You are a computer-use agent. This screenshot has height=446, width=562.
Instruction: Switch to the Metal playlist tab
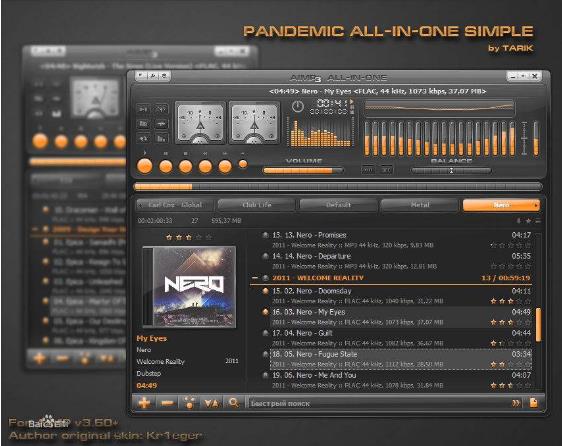click(x=420, y=205)
